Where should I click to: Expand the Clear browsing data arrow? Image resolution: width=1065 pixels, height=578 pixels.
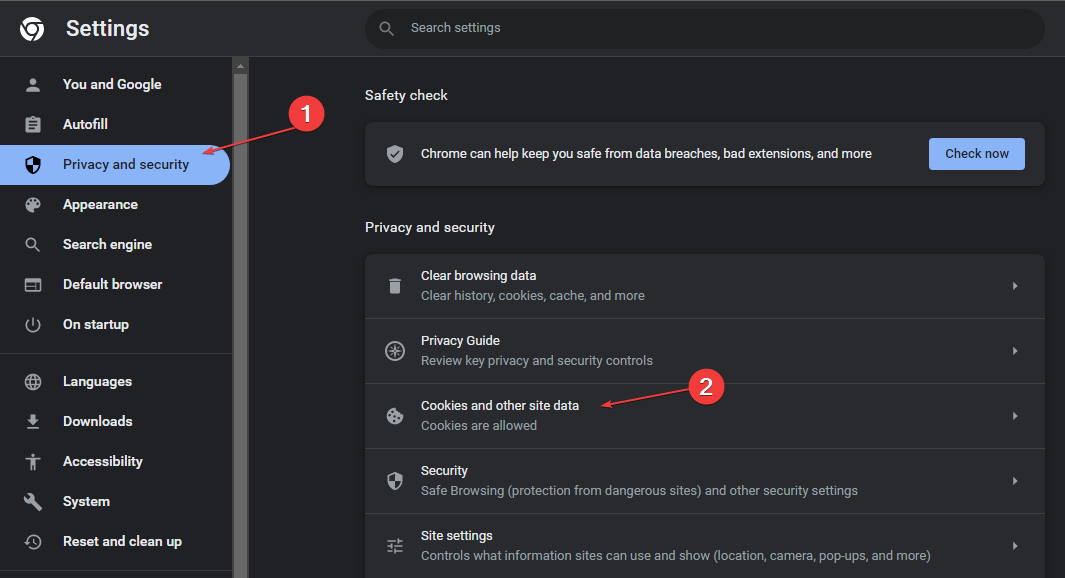point(1015,286)
